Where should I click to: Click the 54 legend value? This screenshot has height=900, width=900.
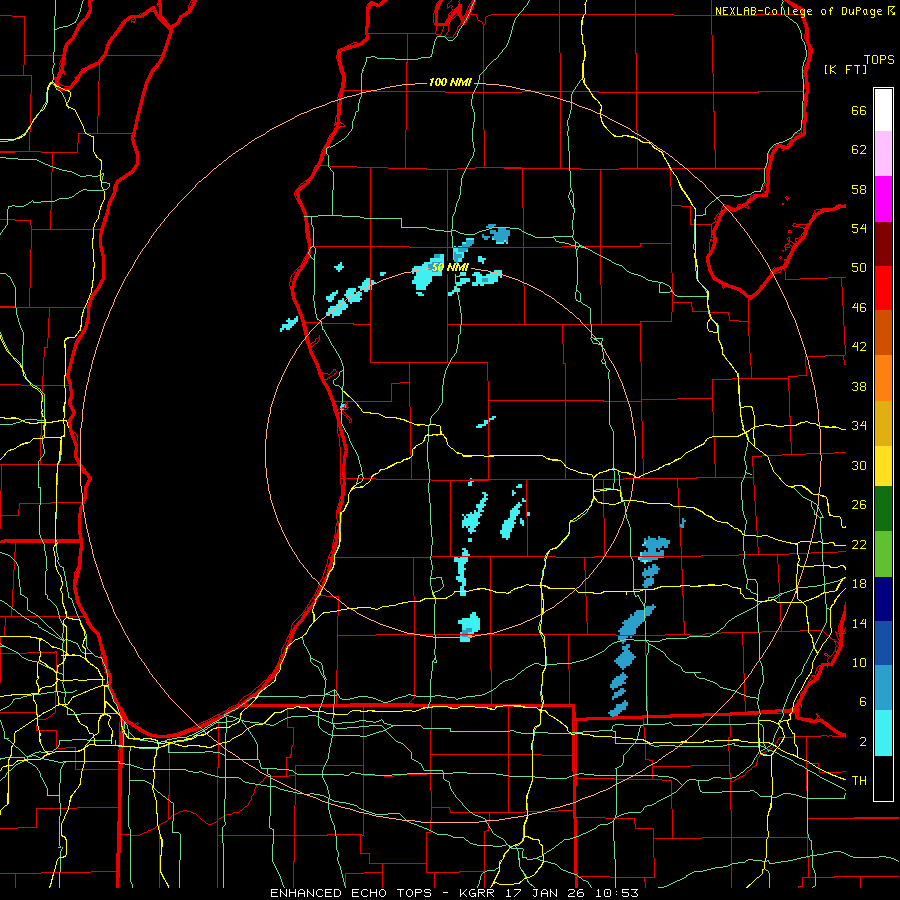click(859, 228)
